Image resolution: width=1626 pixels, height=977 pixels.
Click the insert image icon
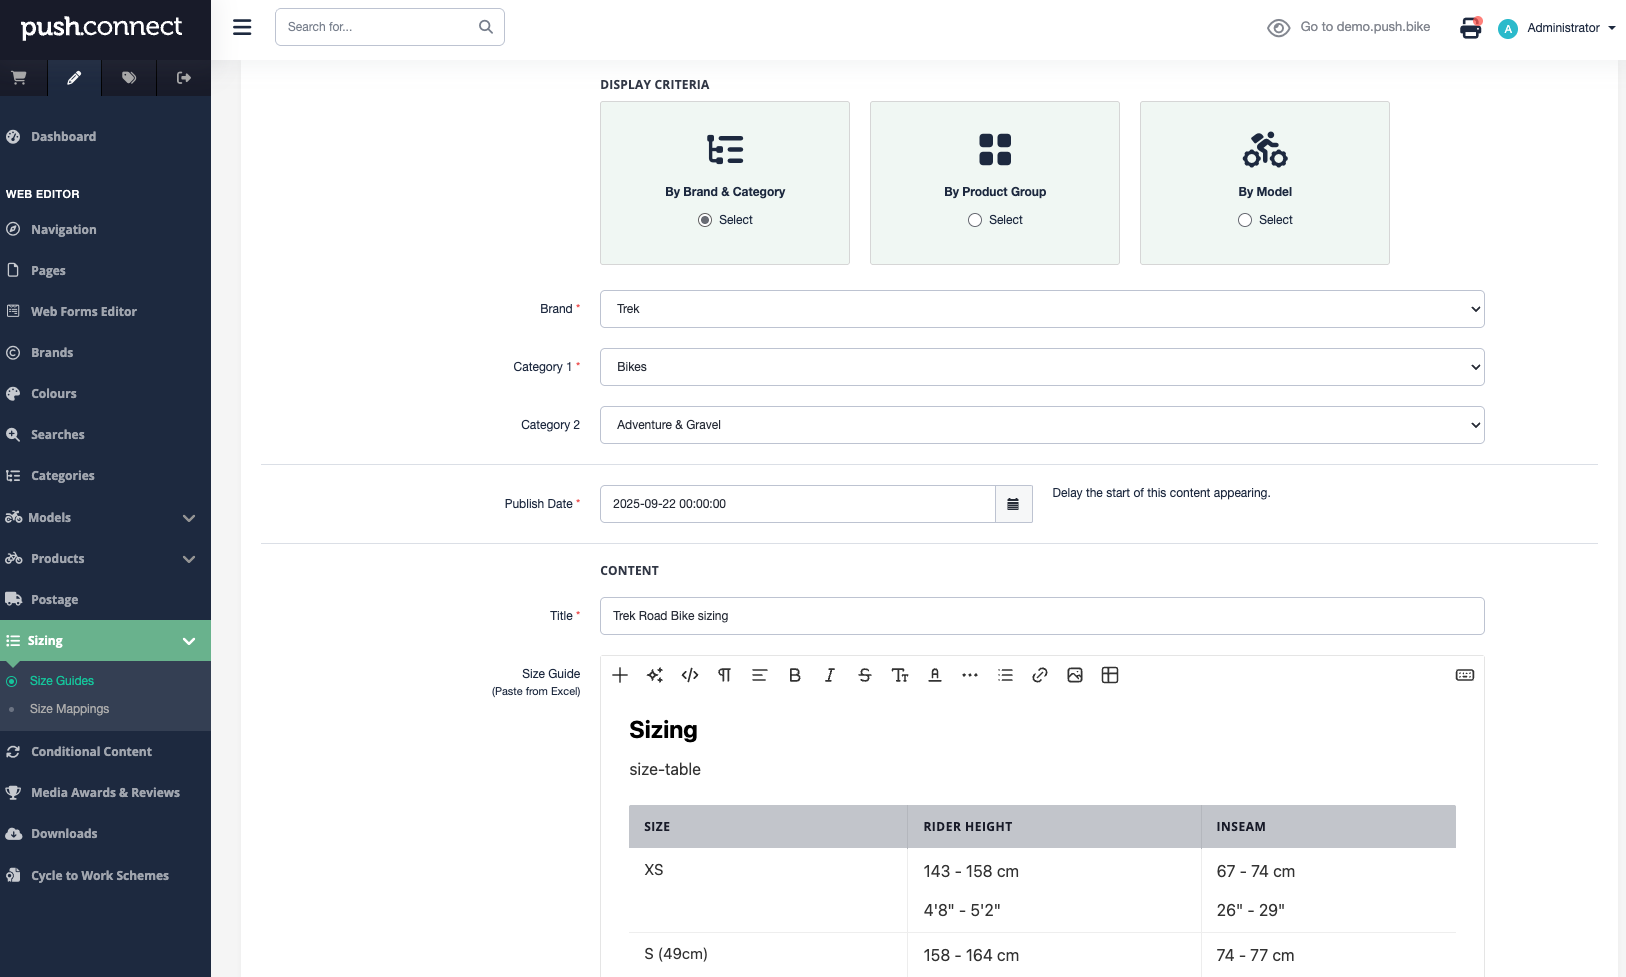pos(1075,675)
